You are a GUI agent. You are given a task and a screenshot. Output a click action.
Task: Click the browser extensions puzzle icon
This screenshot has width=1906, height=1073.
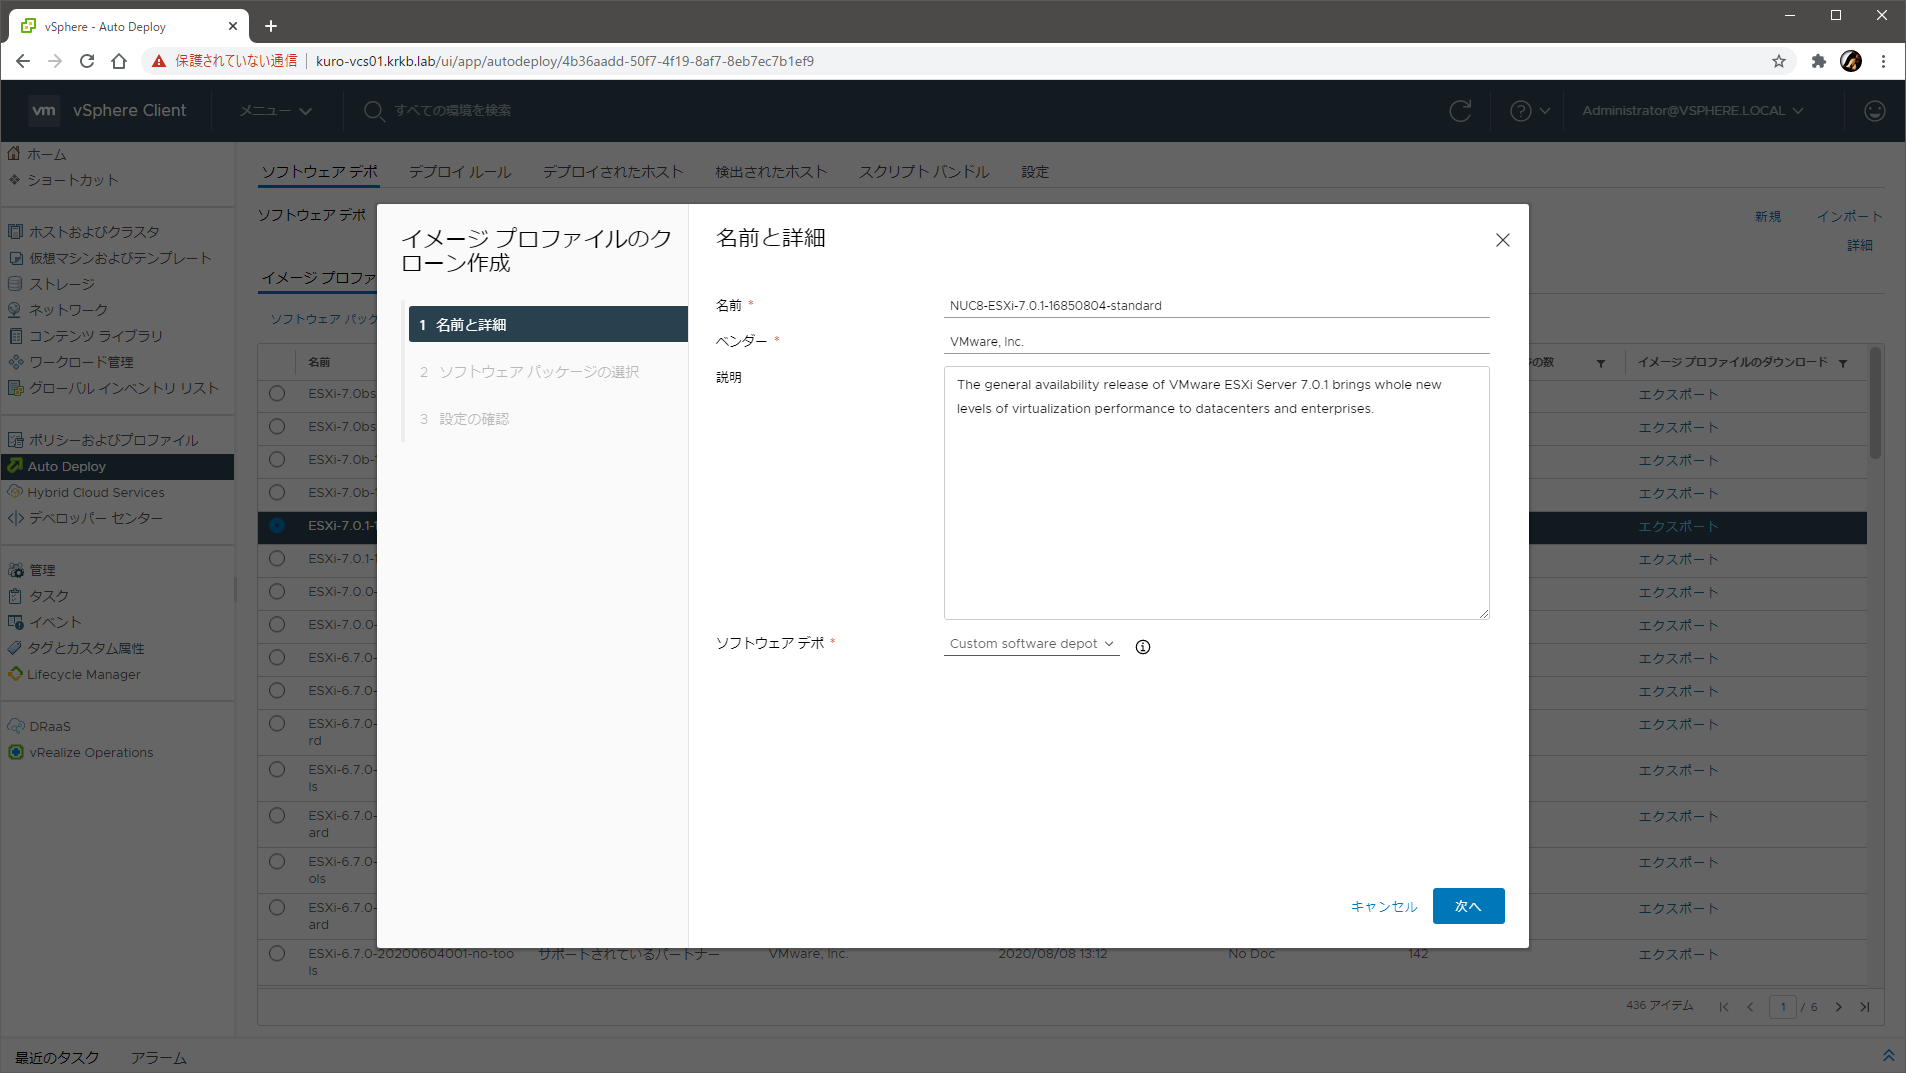(1818, 61)
